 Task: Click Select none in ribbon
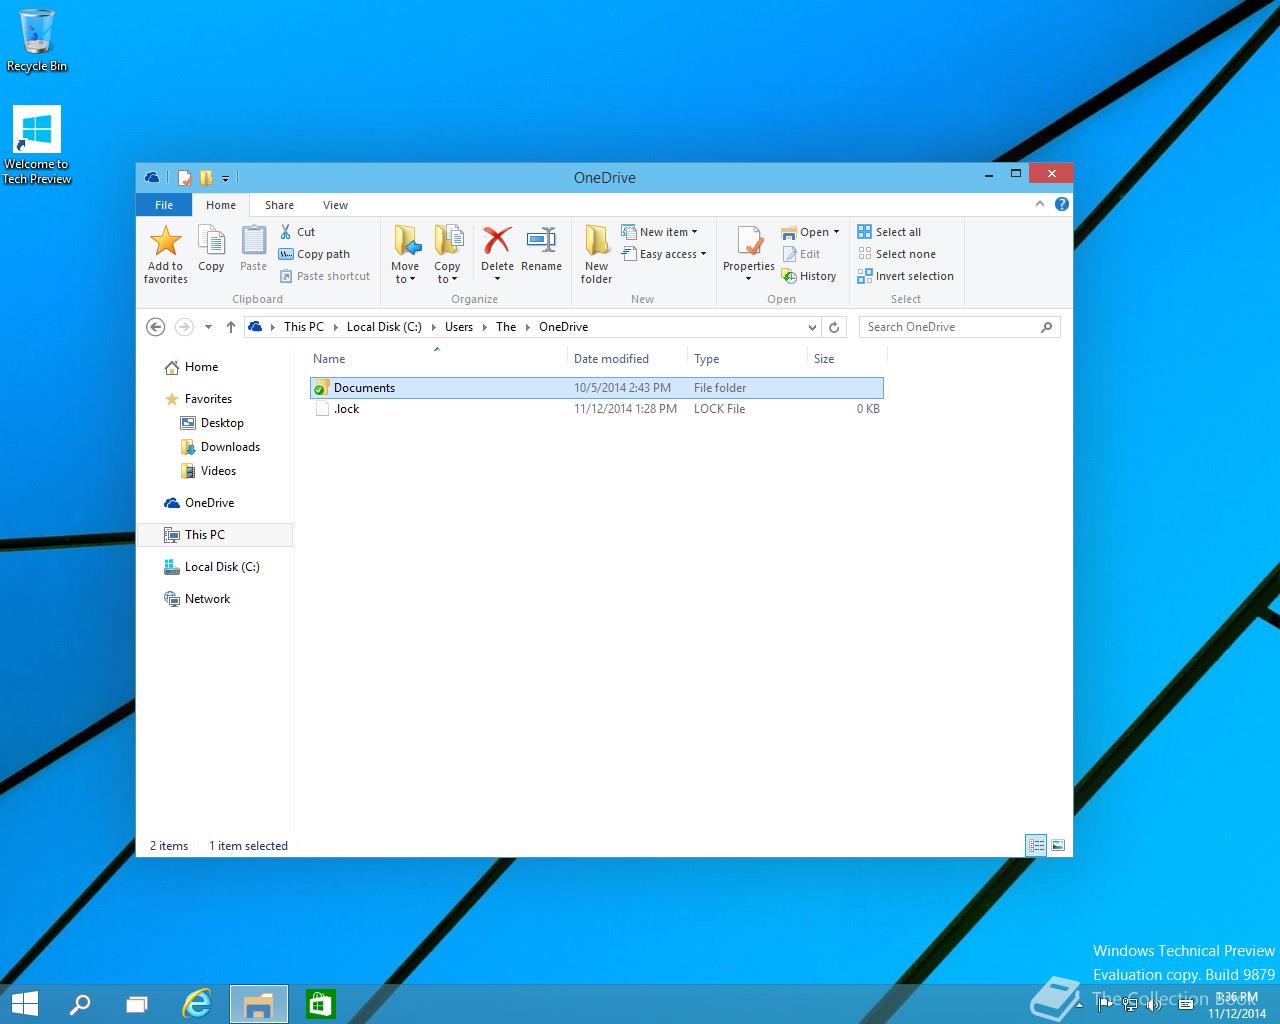click(897, 254)
